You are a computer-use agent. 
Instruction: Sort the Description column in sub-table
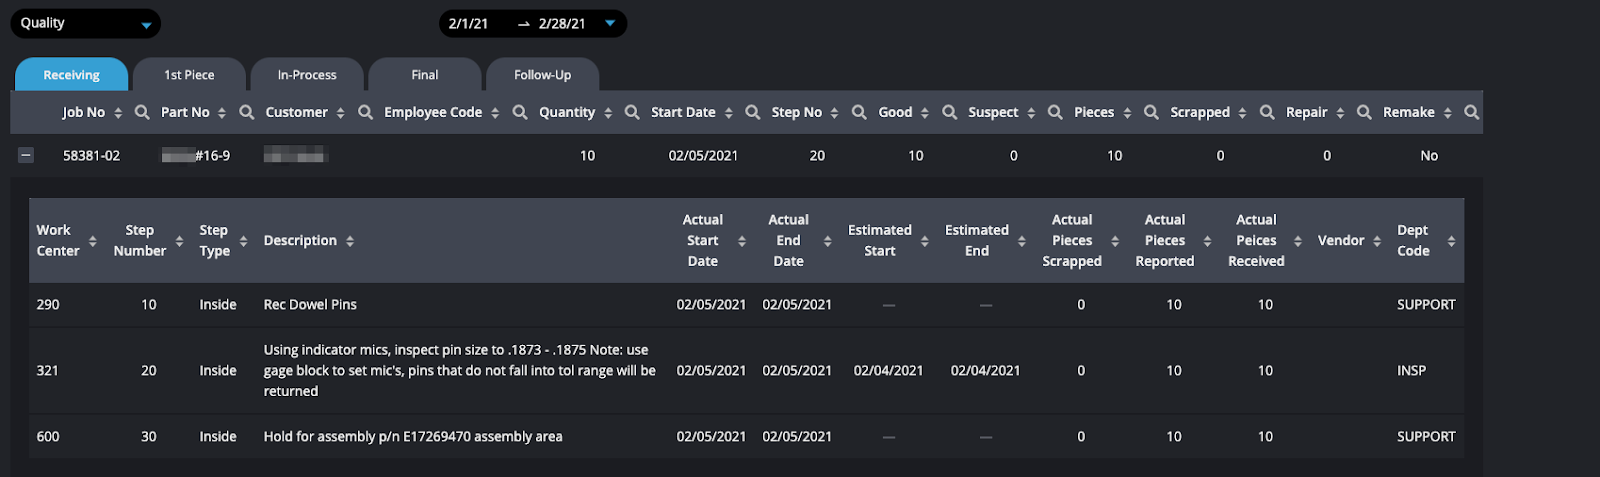point(350,241)
